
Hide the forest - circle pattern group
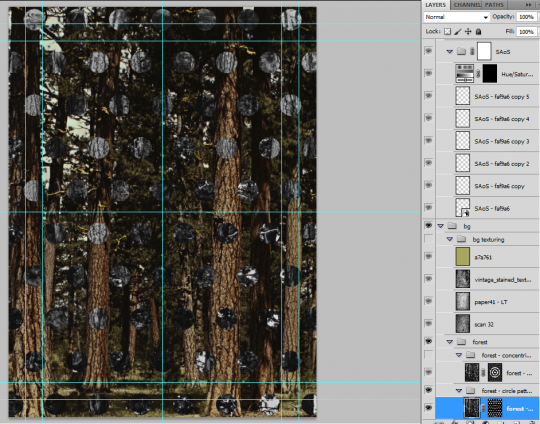[x=428, y=390]
